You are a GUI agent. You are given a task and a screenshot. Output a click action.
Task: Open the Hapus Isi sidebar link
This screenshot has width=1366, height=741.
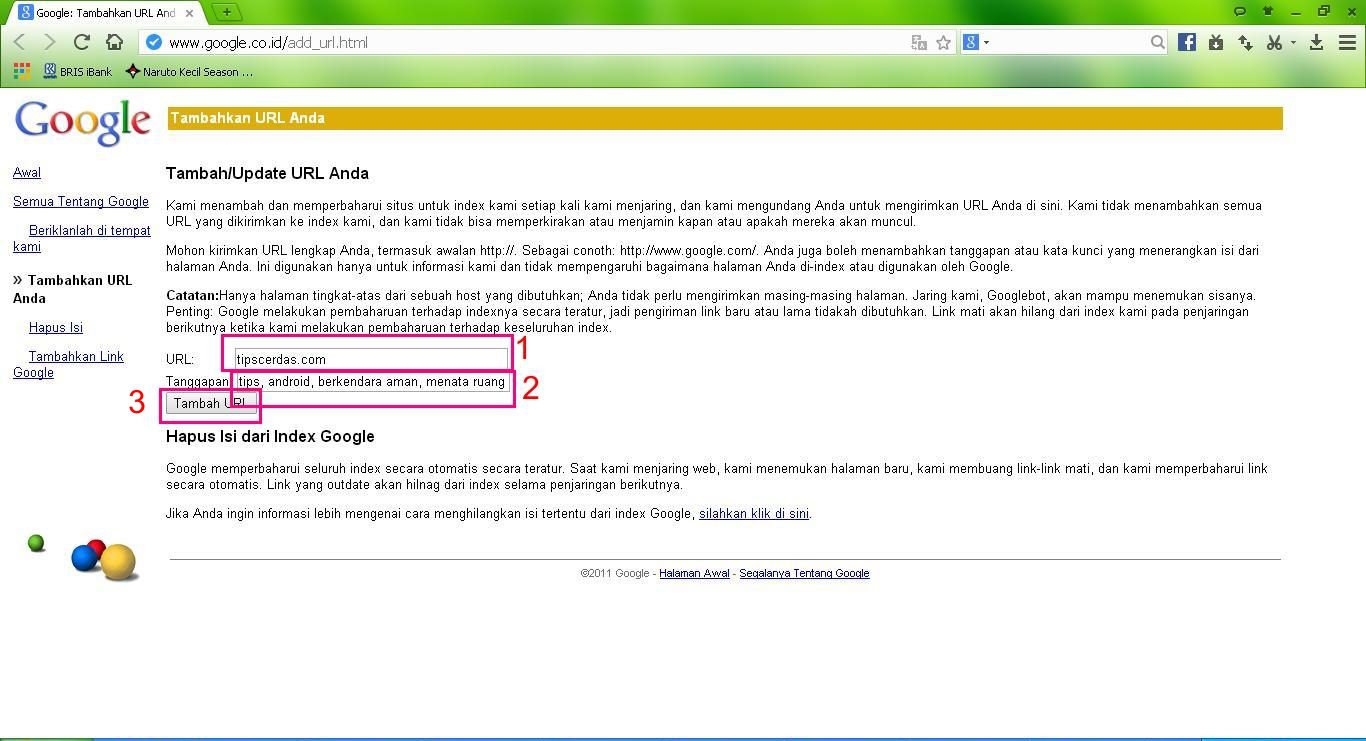click(56, 328)
